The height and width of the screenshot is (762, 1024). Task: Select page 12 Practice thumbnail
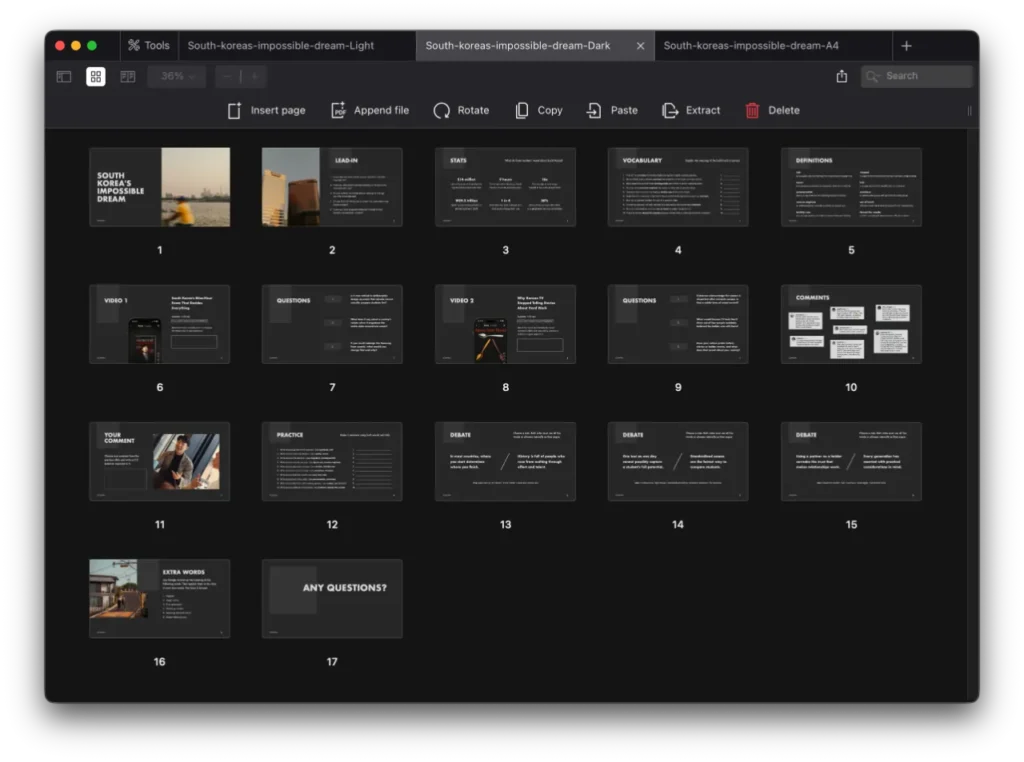332,462
